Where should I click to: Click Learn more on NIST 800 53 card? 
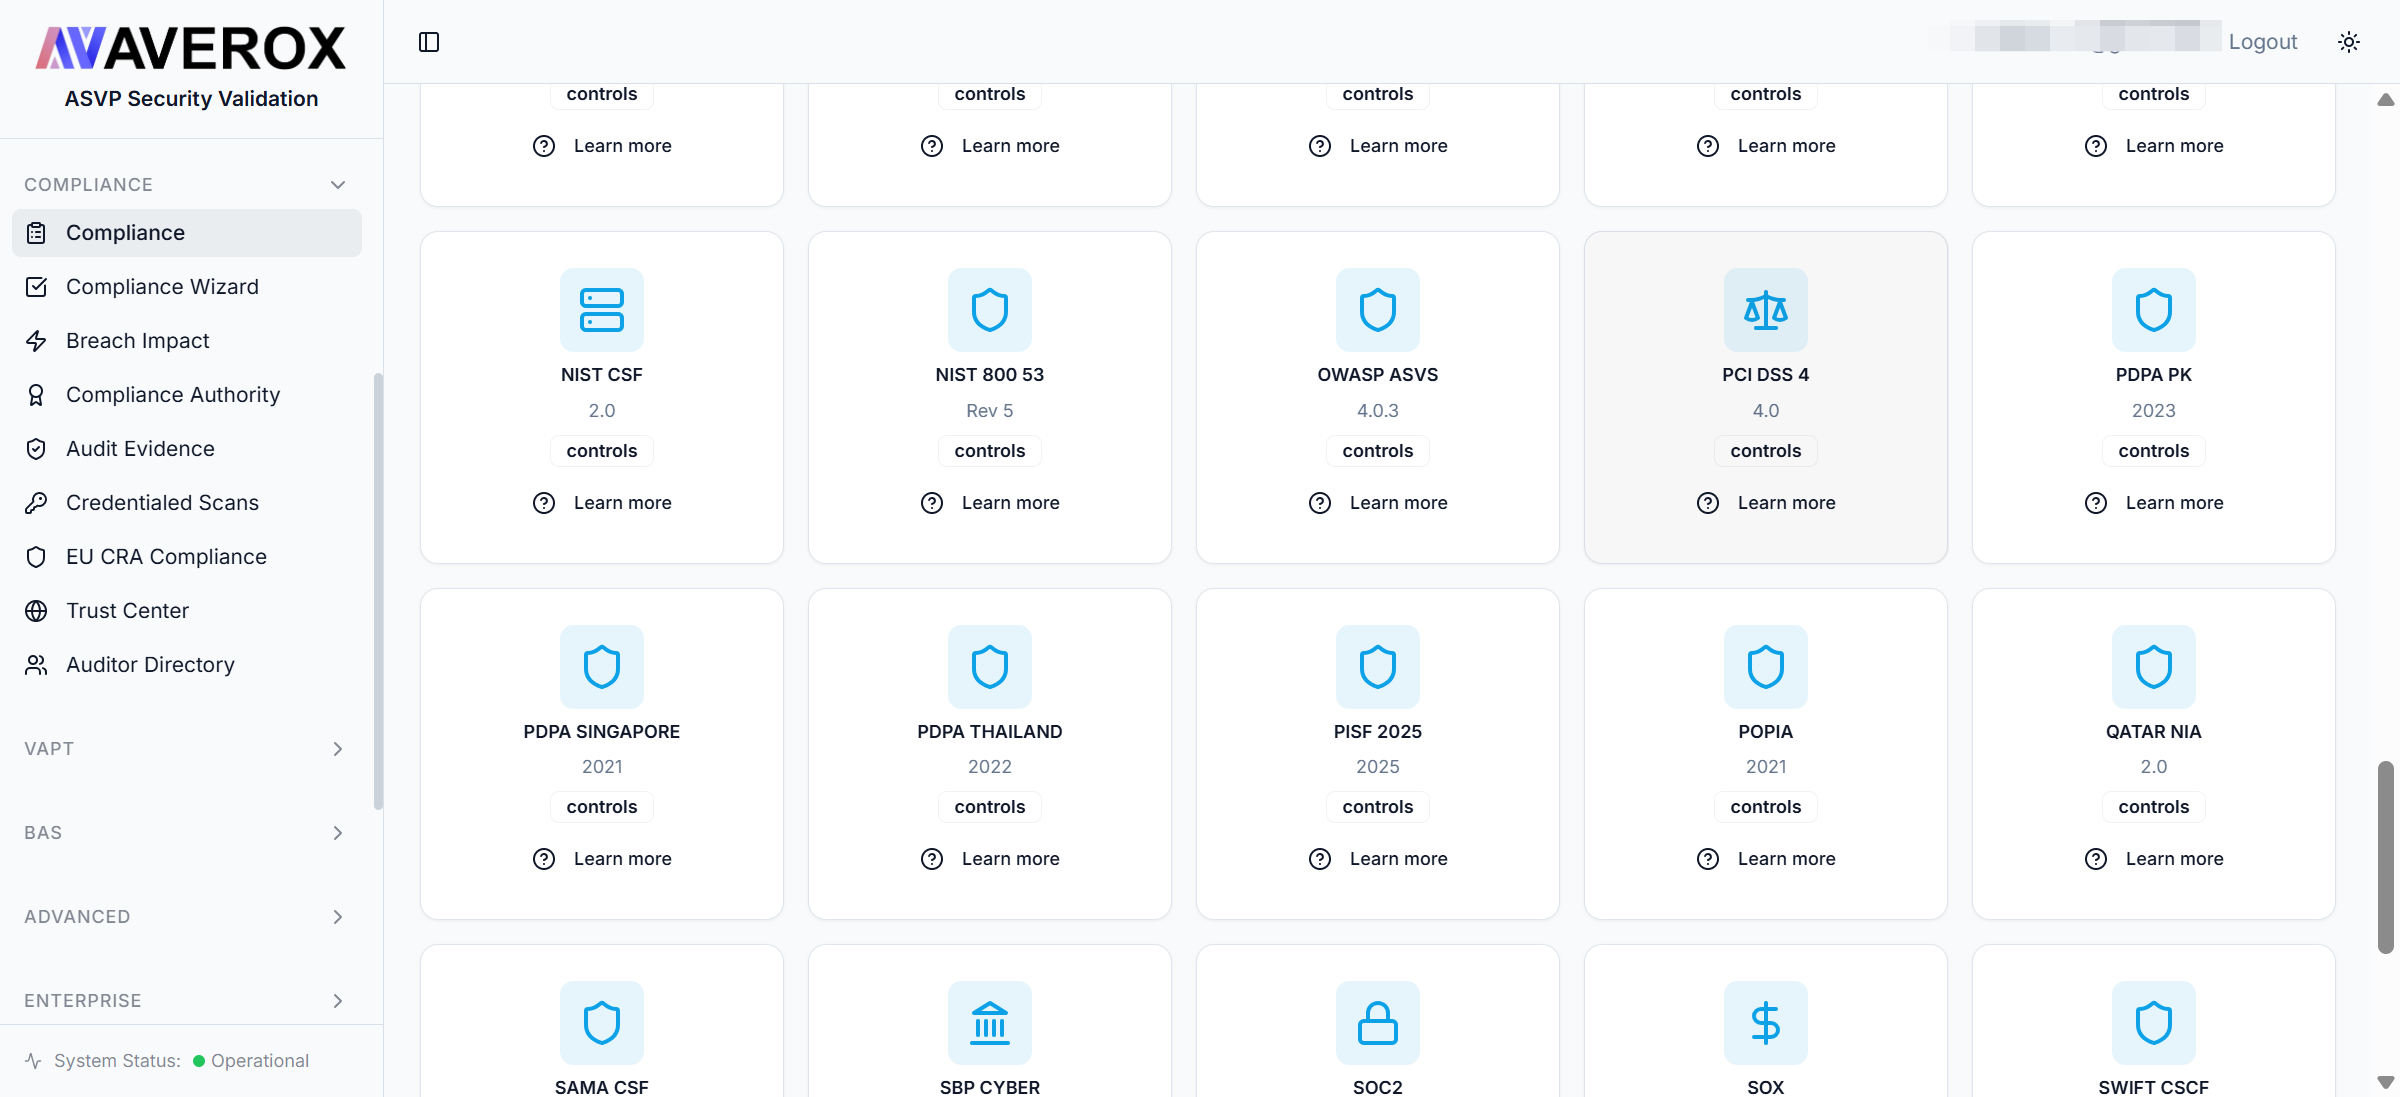pos(990,503)
